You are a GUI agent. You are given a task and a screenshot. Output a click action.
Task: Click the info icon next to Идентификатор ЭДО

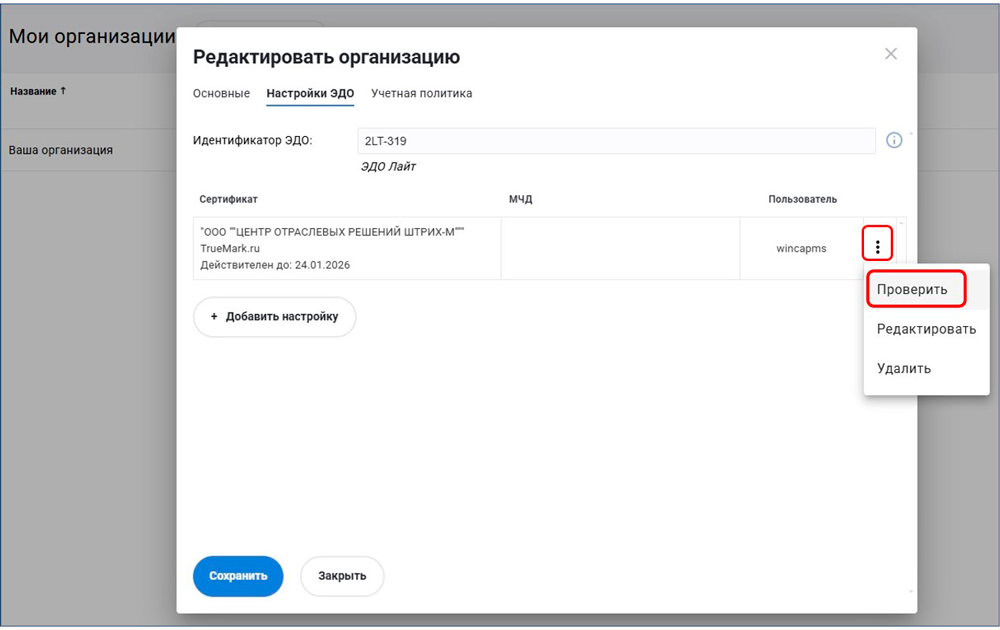click(x=894, y=141)
